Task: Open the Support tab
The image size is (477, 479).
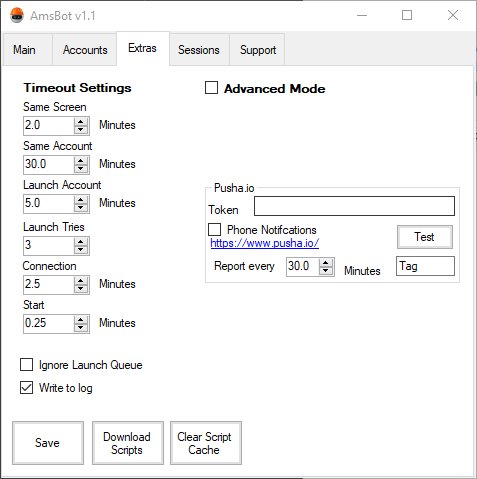Action: [257, 49]
